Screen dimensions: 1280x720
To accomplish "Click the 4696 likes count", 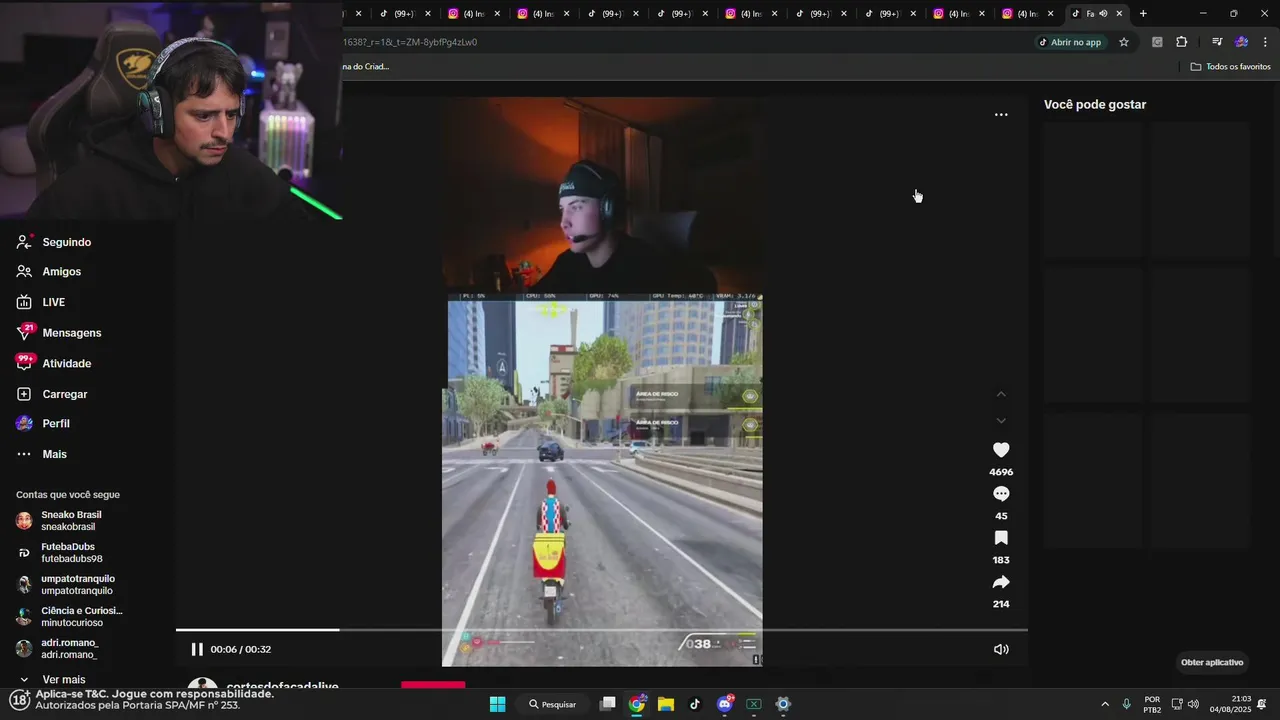I will pyautogui.click(x=1001, y=472).
